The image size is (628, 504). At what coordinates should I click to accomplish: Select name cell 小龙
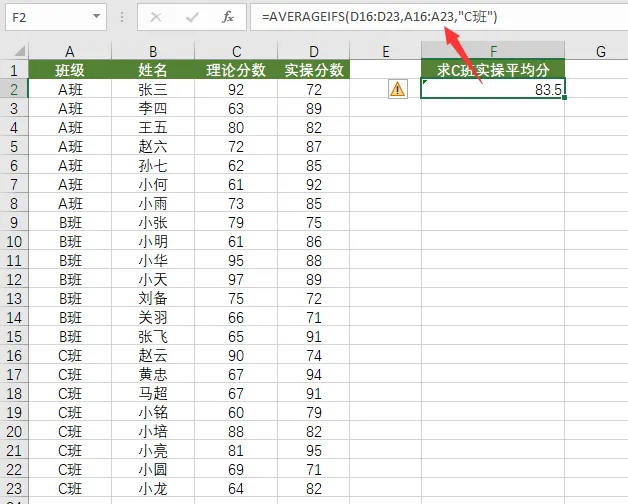[153, 488]
